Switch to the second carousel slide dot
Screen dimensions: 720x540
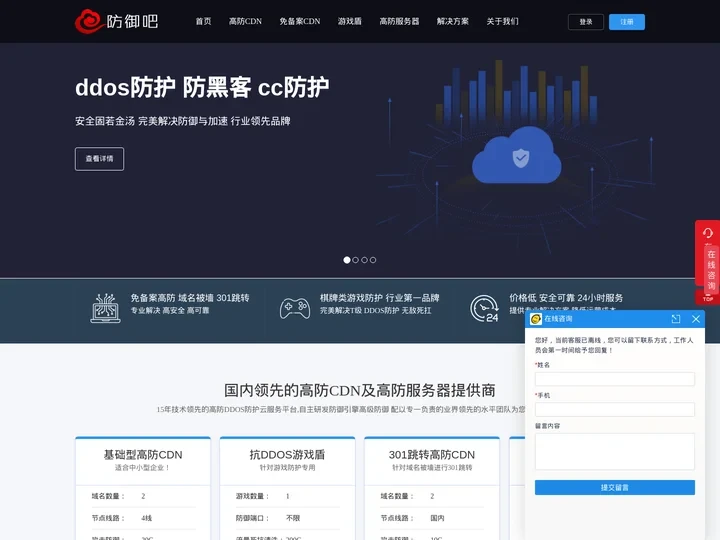355,260
